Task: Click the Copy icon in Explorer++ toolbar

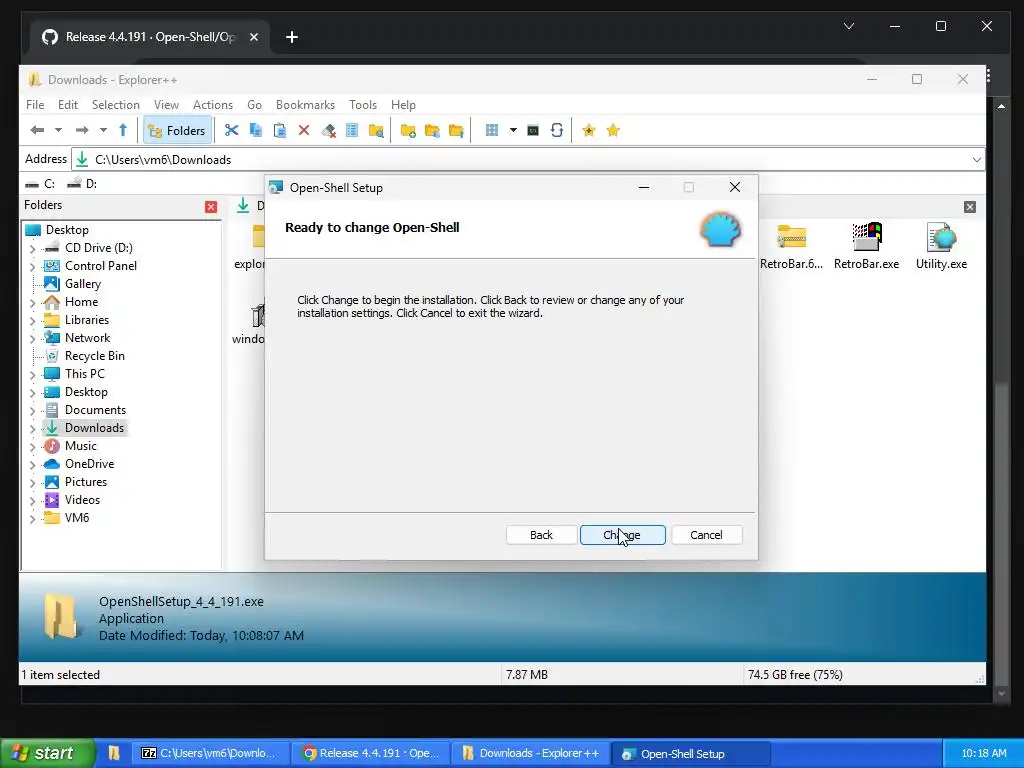Action: (x=255, y=130)
